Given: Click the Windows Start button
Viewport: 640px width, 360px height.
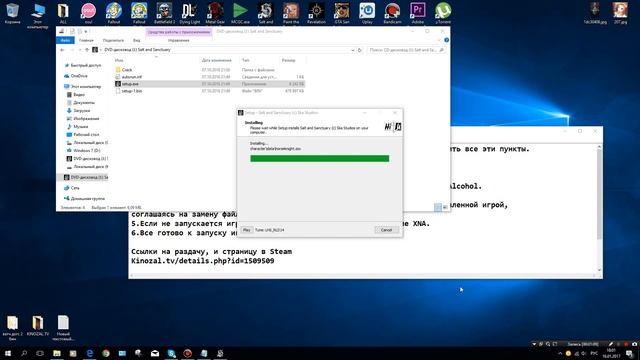Looking at the screenshot, I should [8, 353].
